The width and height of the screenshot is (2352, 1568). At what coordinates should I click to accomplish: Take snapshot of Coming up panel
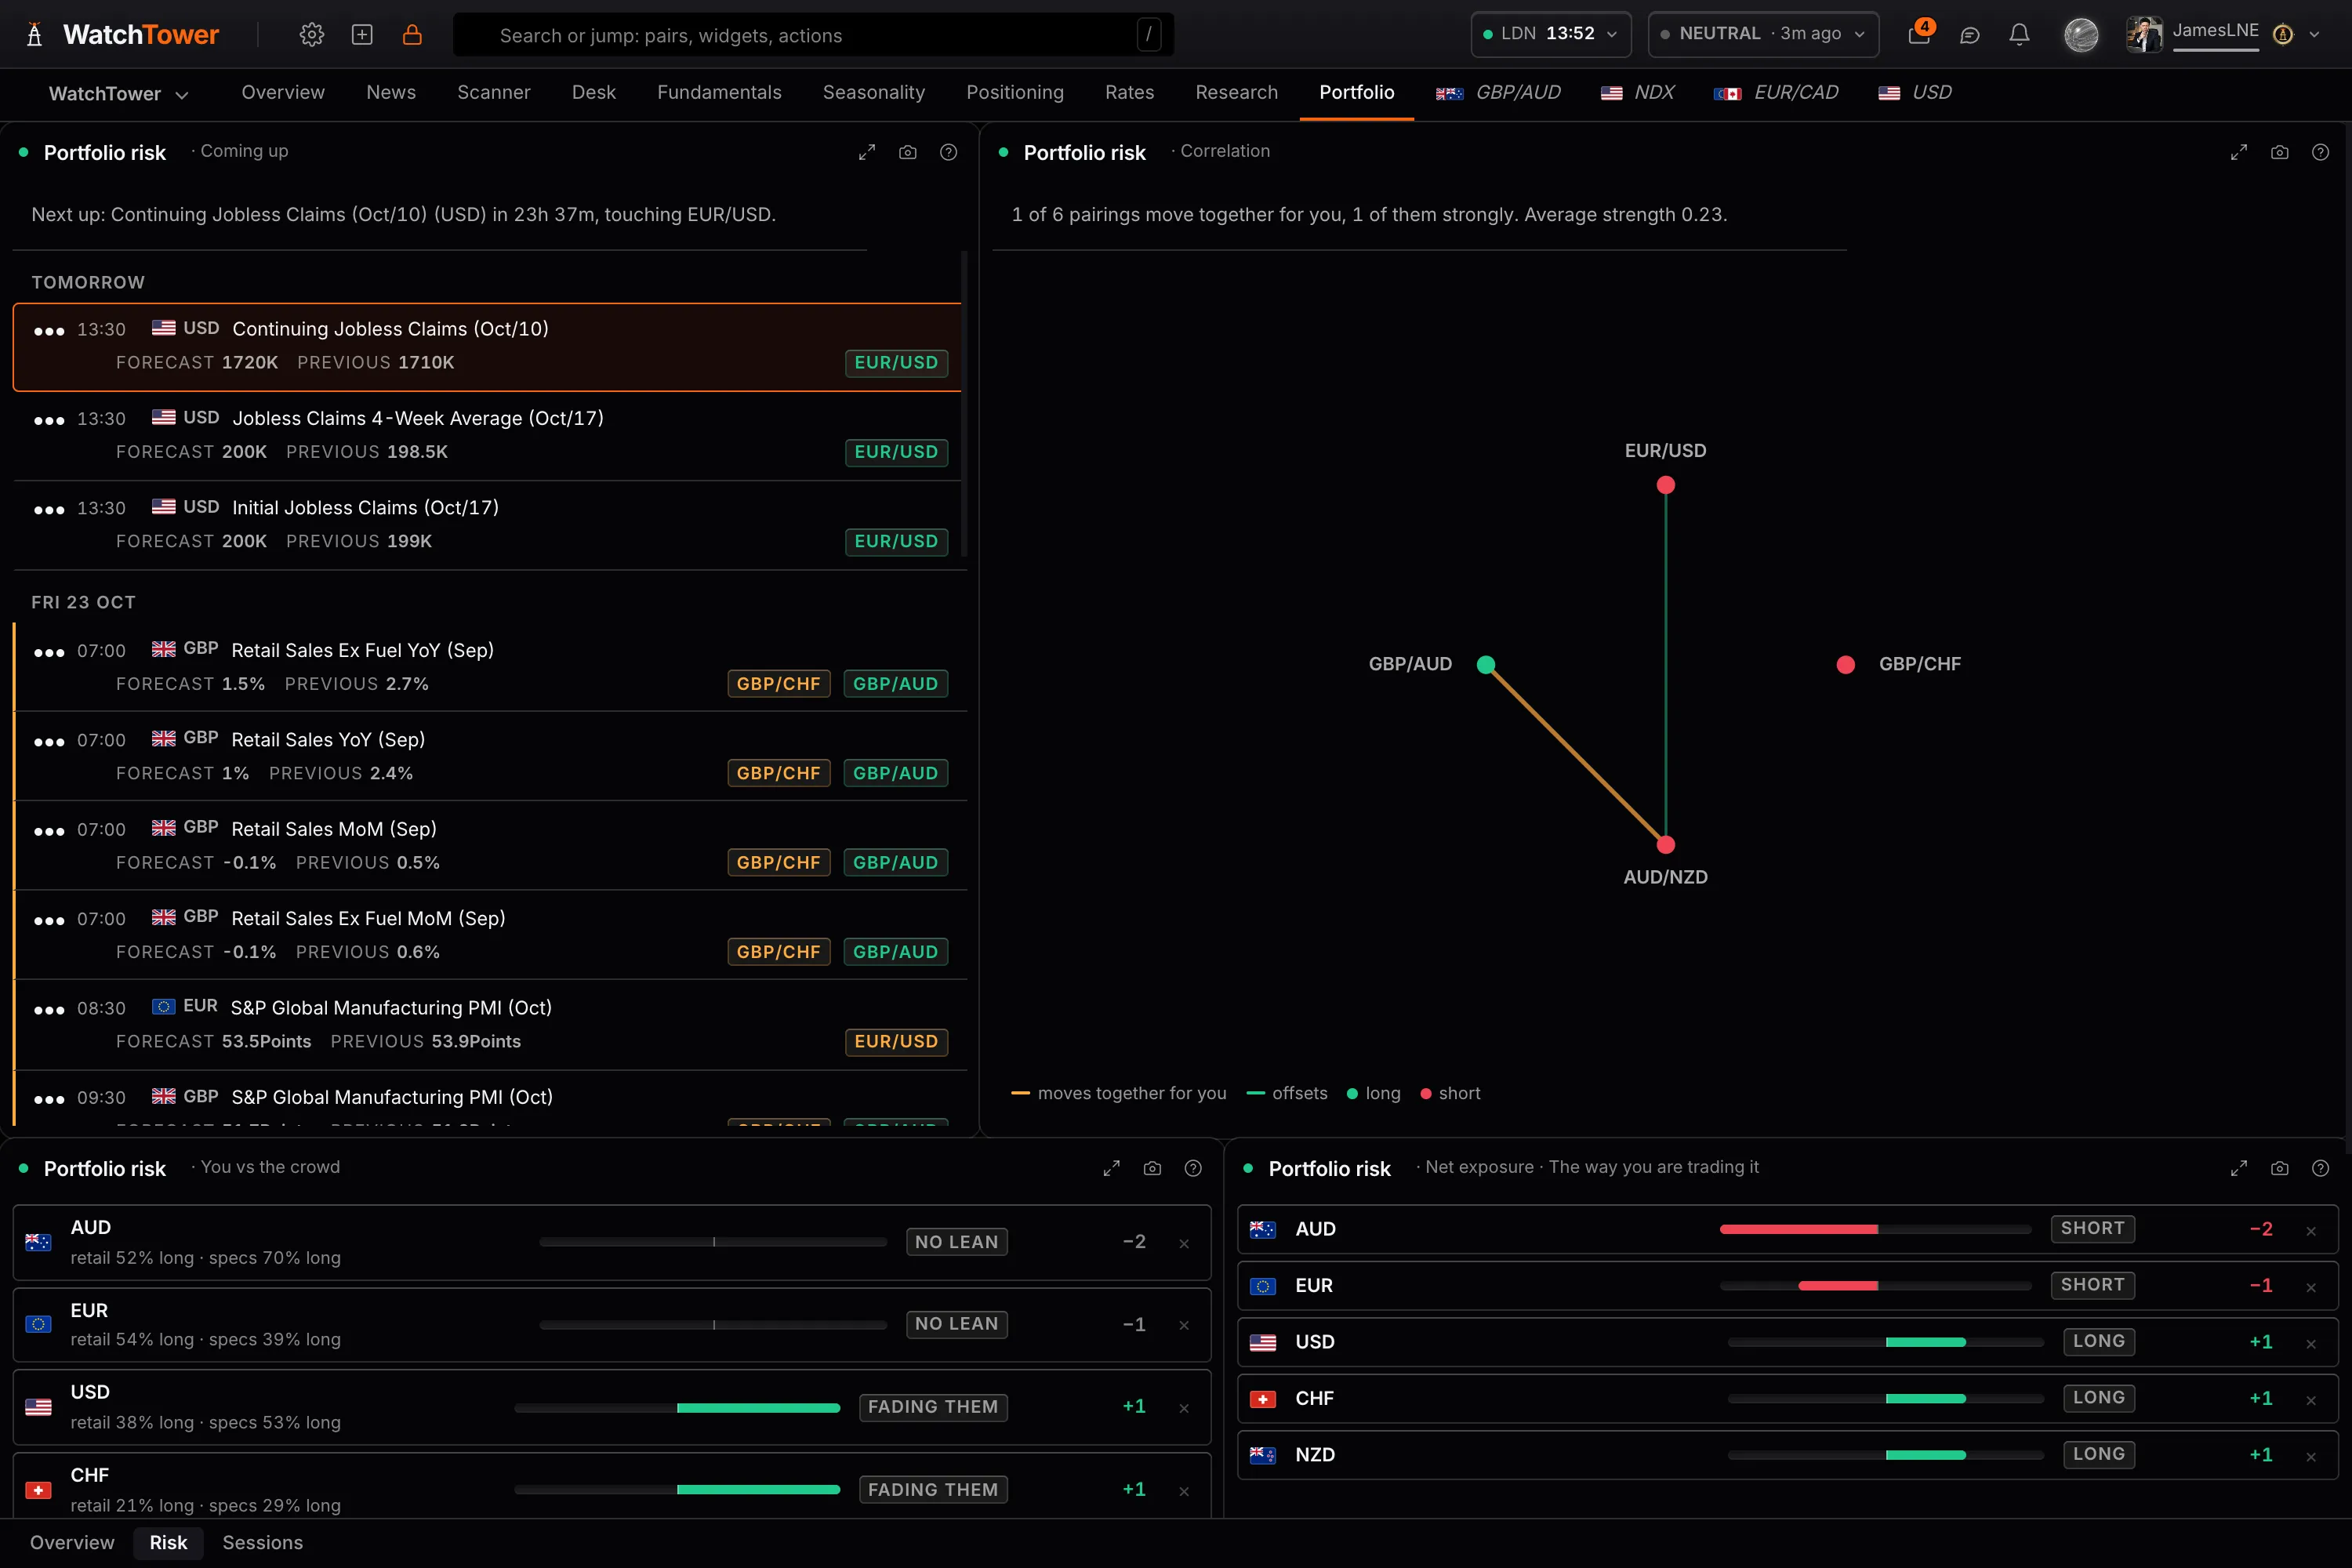(908, 152)
